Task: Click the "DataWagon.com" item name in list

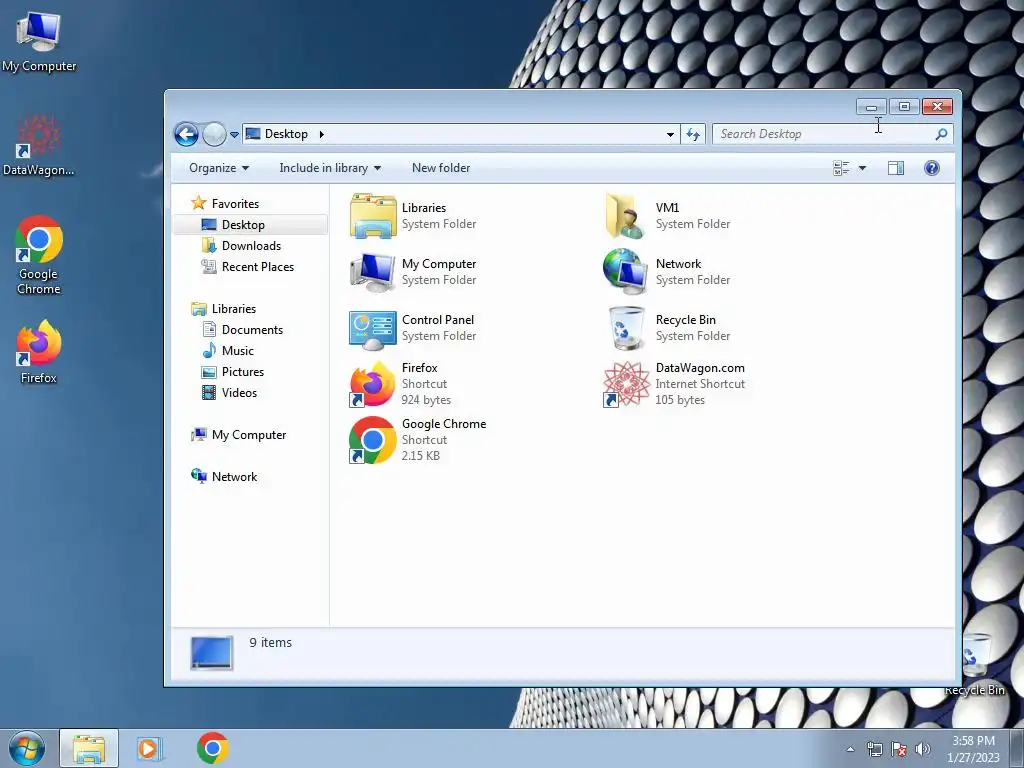Action: [700, 368]
